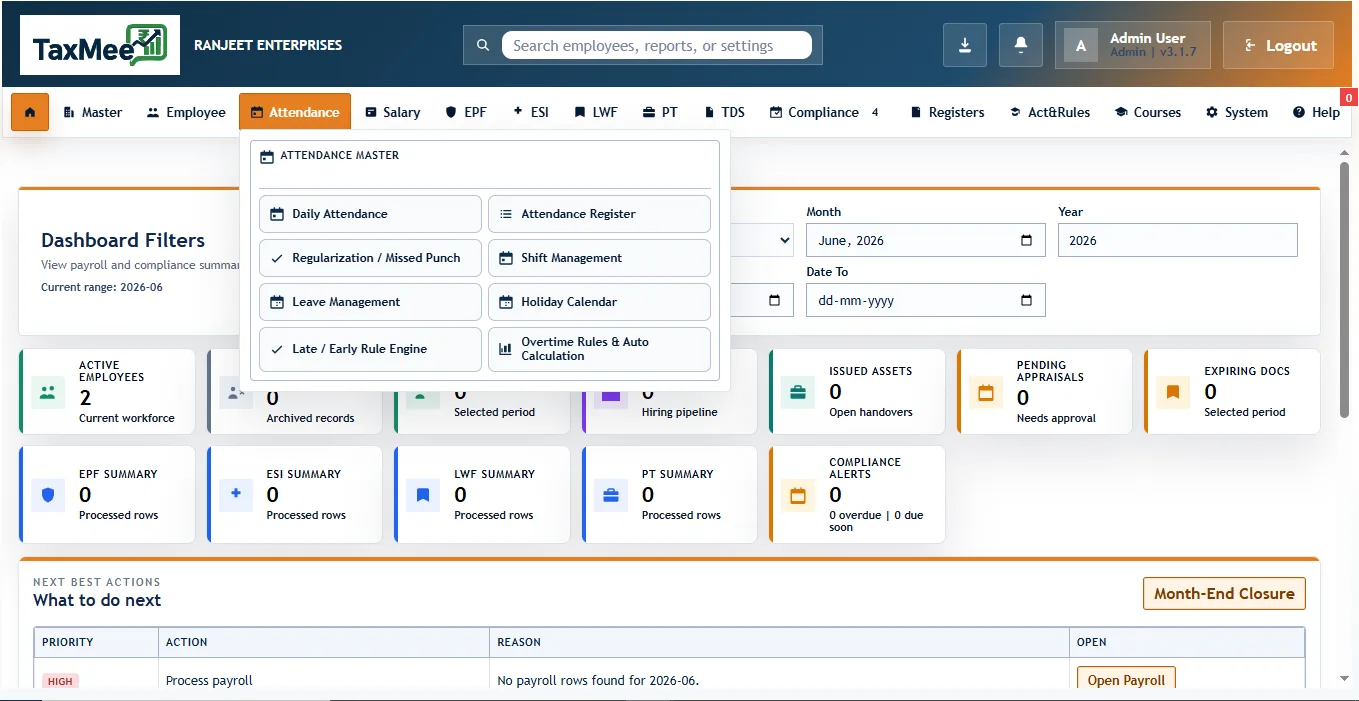Click 'Current range: 2026-06' text
Screen dimensions: 1359x701
[x=102, y=287]
